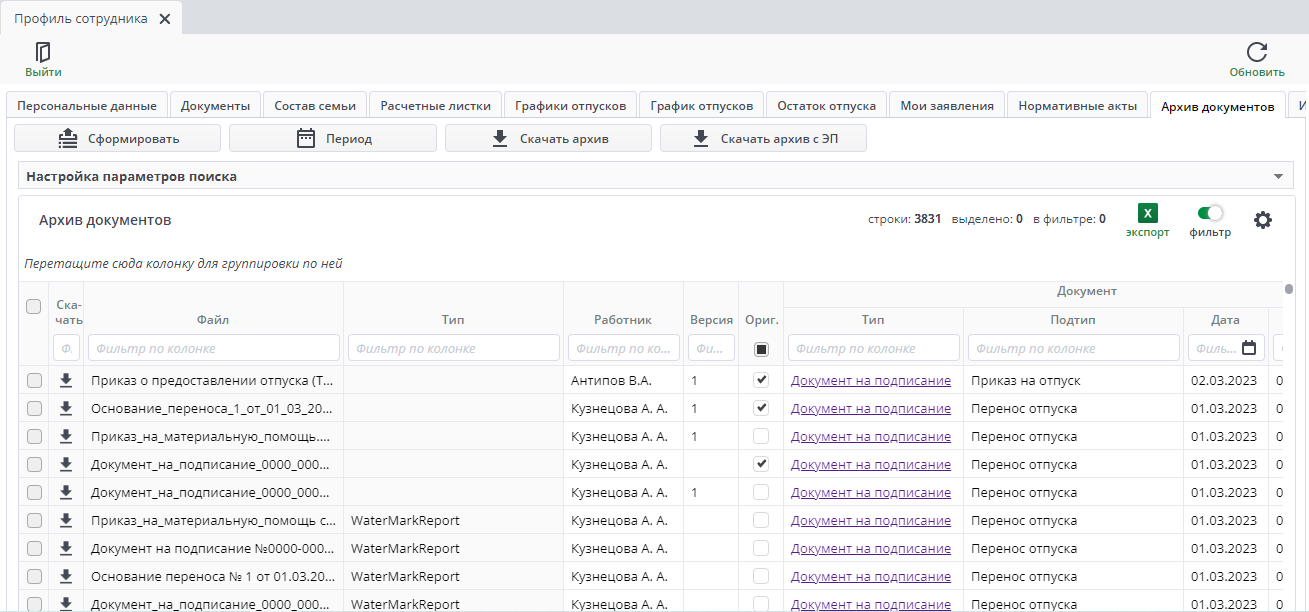This screenshot has height=612, width=1309.
Task: Click the table vertical scrollbar thumb
Action: click(x=1288, y=290)
